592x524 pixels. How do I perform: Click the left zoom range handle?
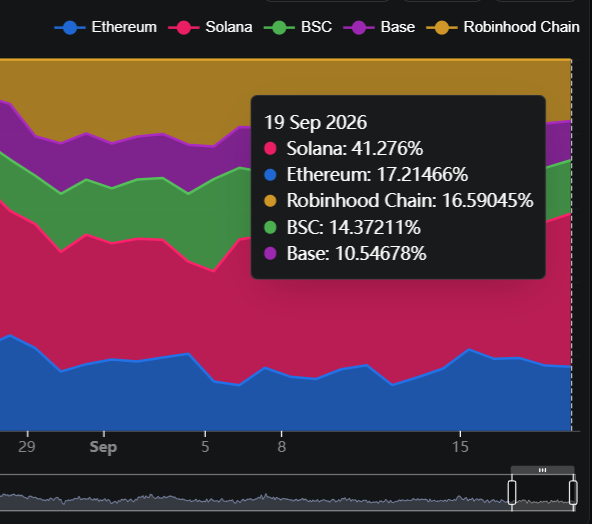tap(512, 492)
